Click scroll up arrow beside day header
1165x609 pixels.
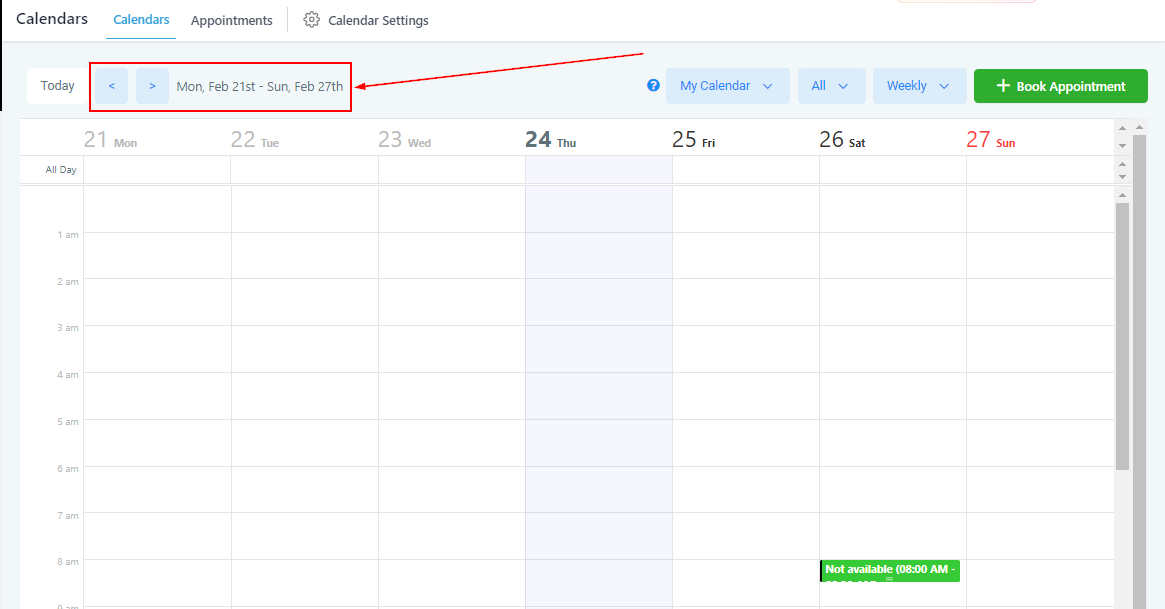click(1122, 128)
